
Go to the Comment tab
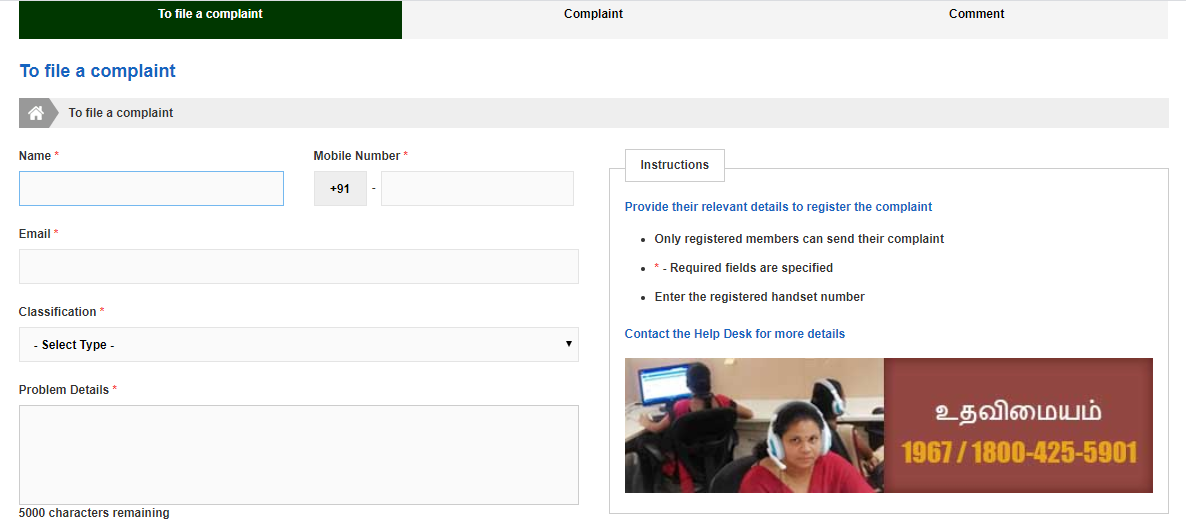[x=976, y=15]
